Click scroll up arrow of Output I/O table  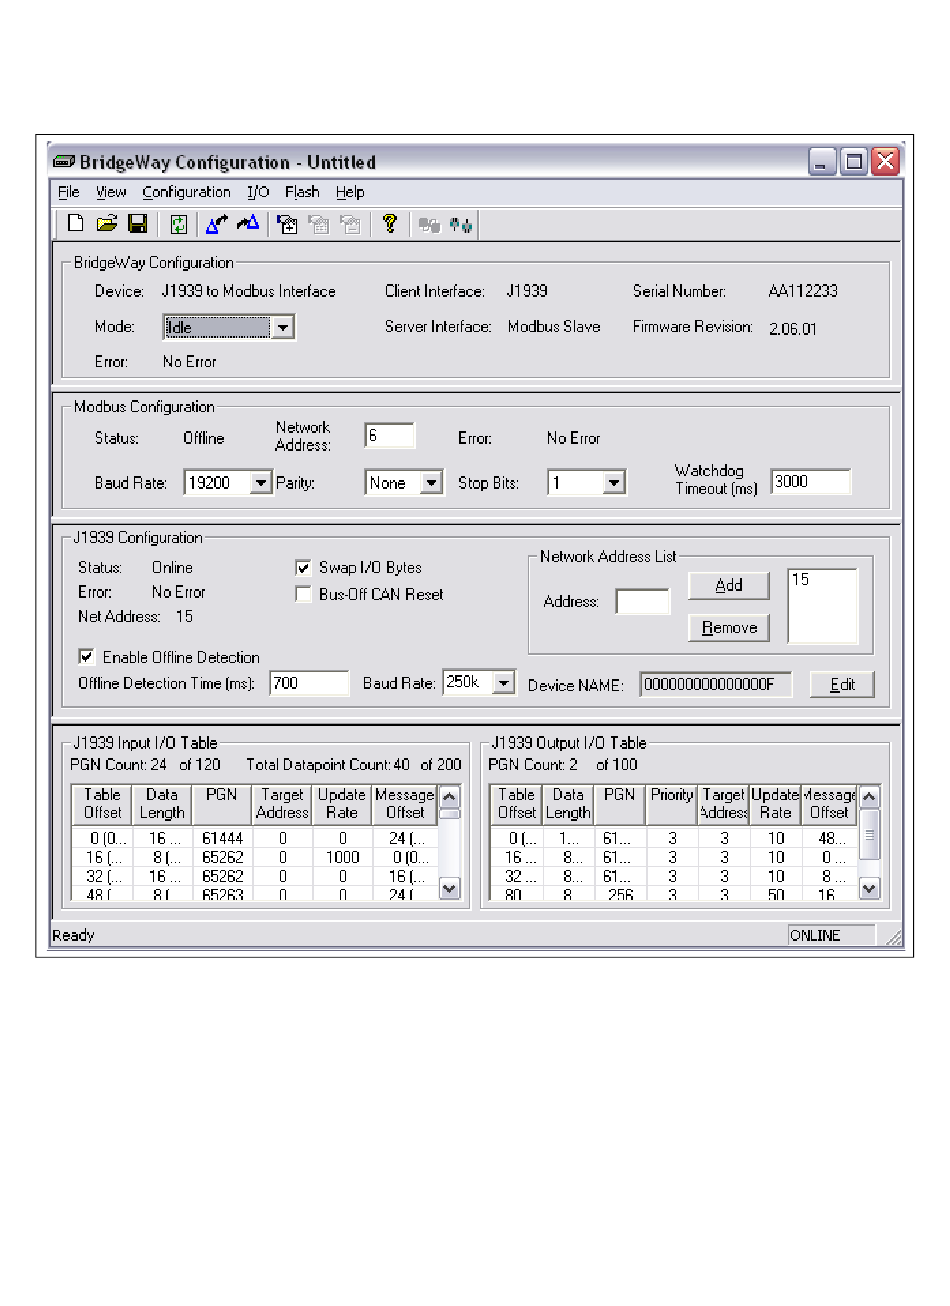(x=869, y=797)
